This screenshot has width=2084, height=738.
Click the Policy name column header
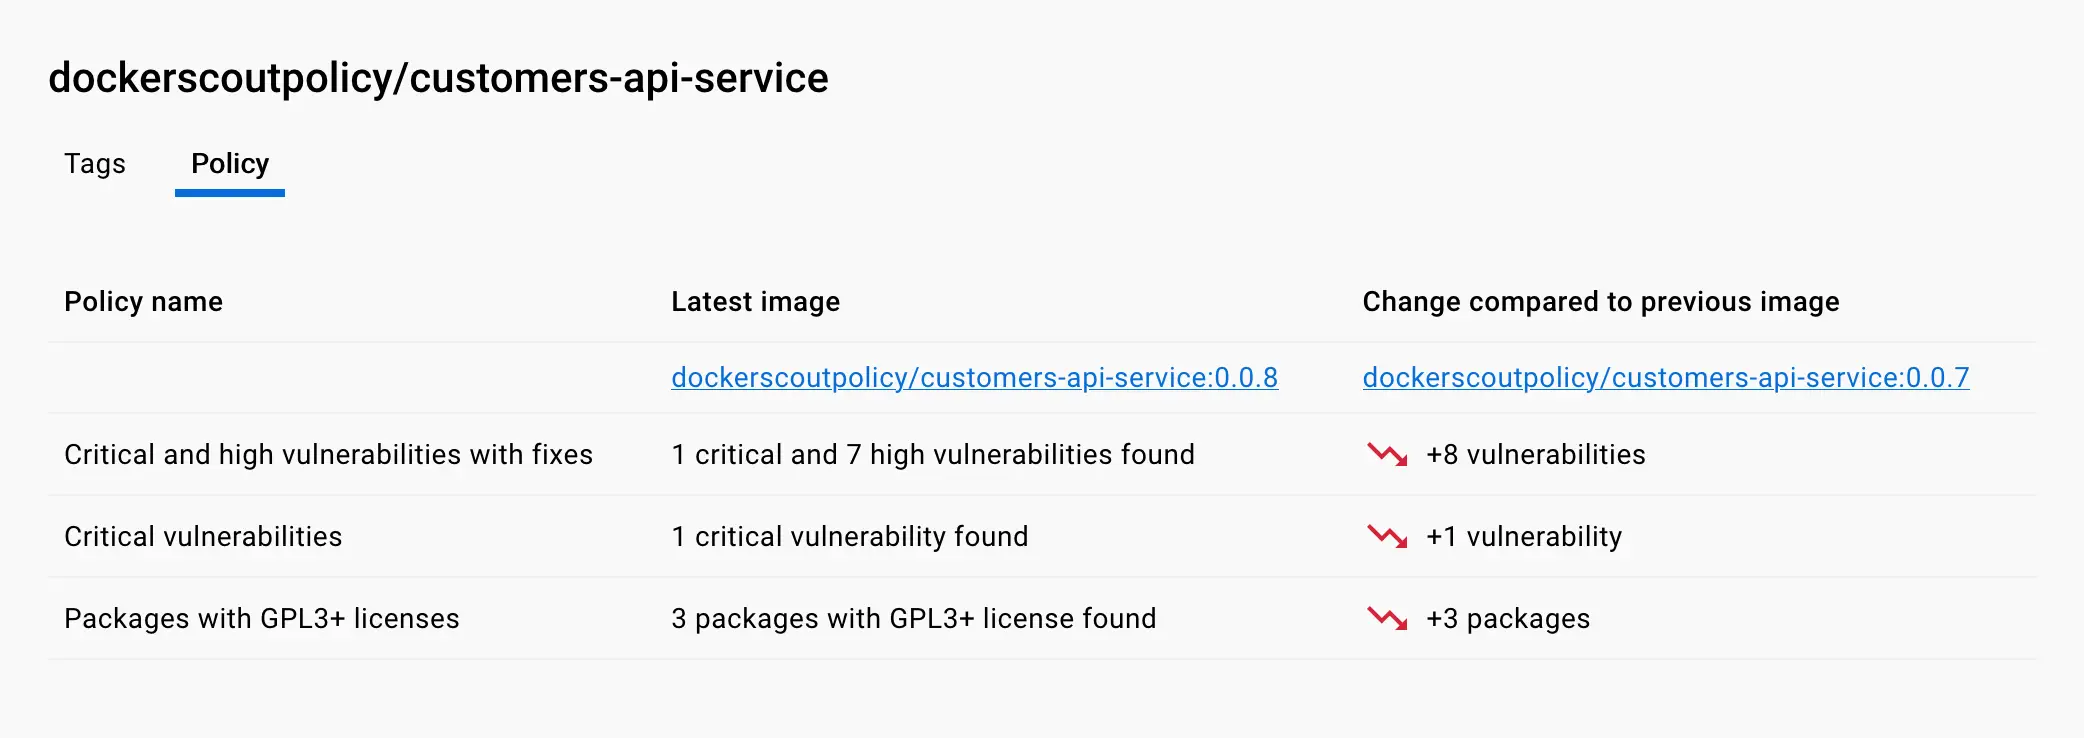click(143, 302)
